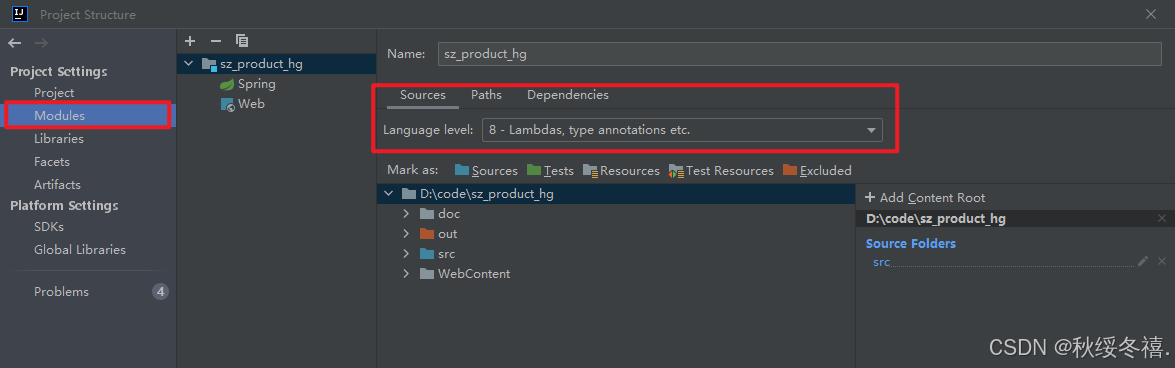Image resolution: width=1175 pixels, height=368 pixels.
Task: Click the forward navigation arrow
Action: pyautogui.click(x=41, y=43)
